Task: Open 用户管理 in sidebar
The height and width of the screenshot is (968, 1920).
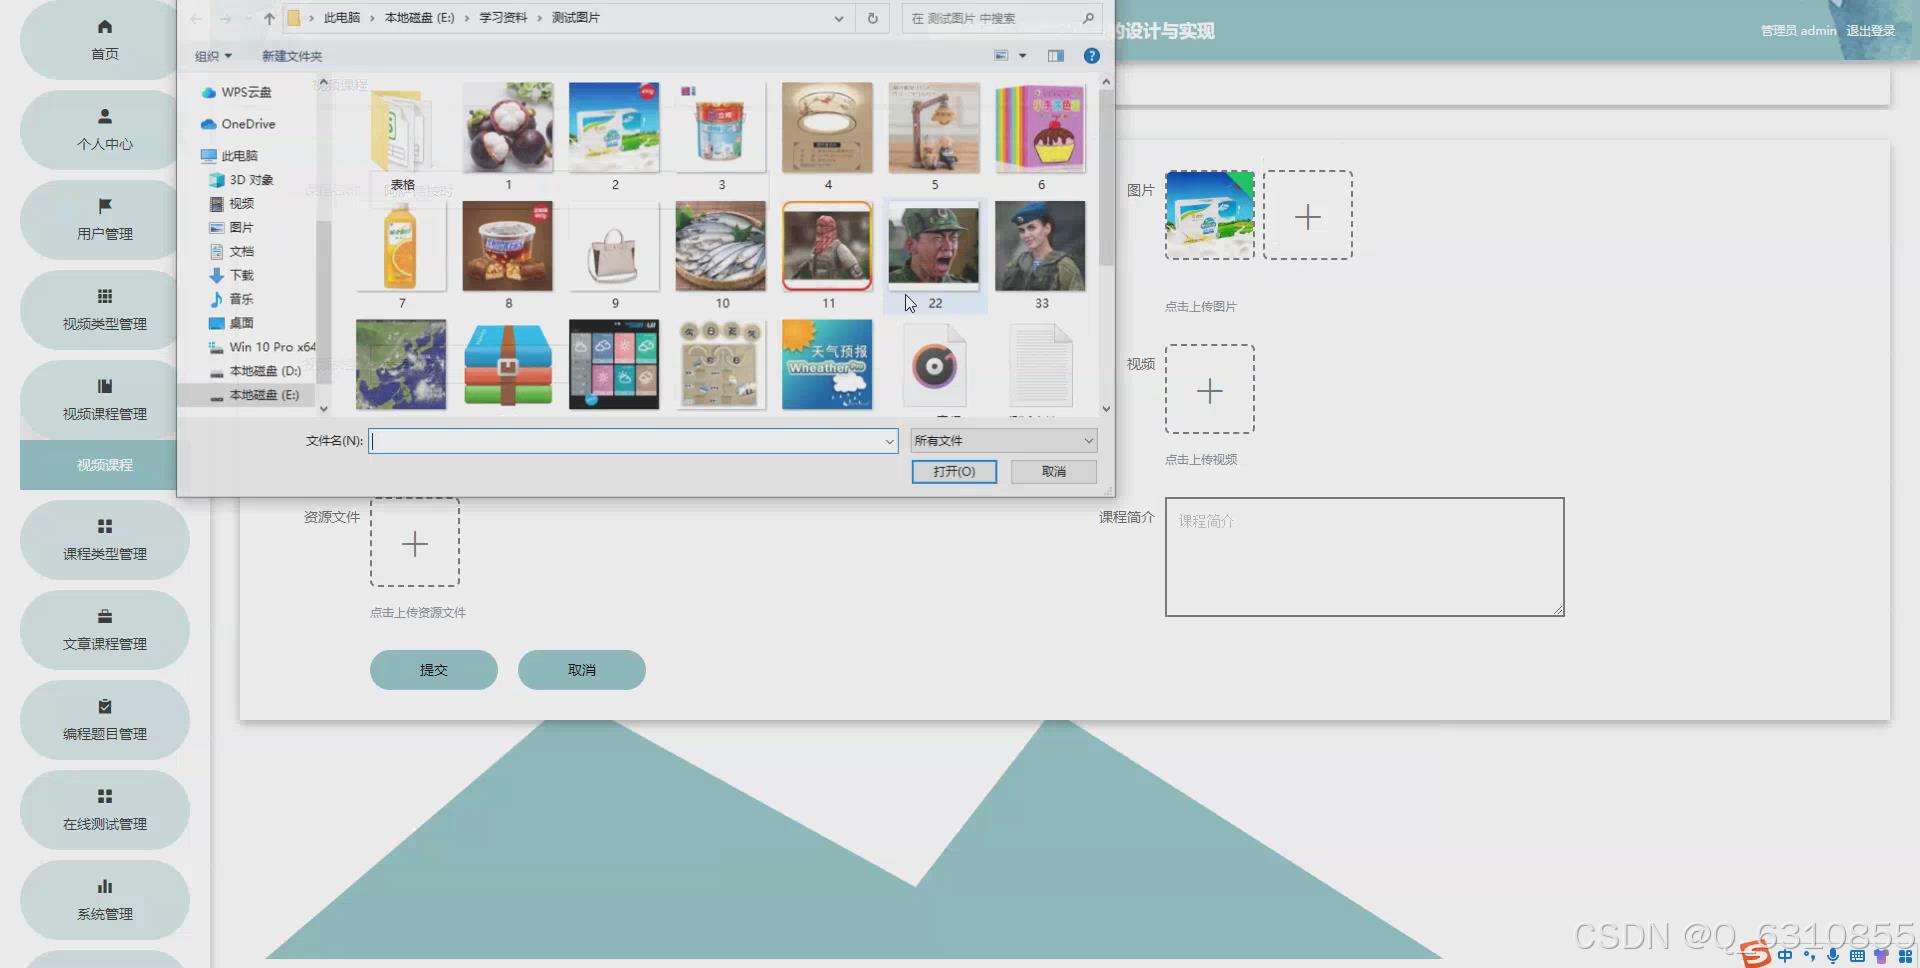Action: [x=105, y=220]
